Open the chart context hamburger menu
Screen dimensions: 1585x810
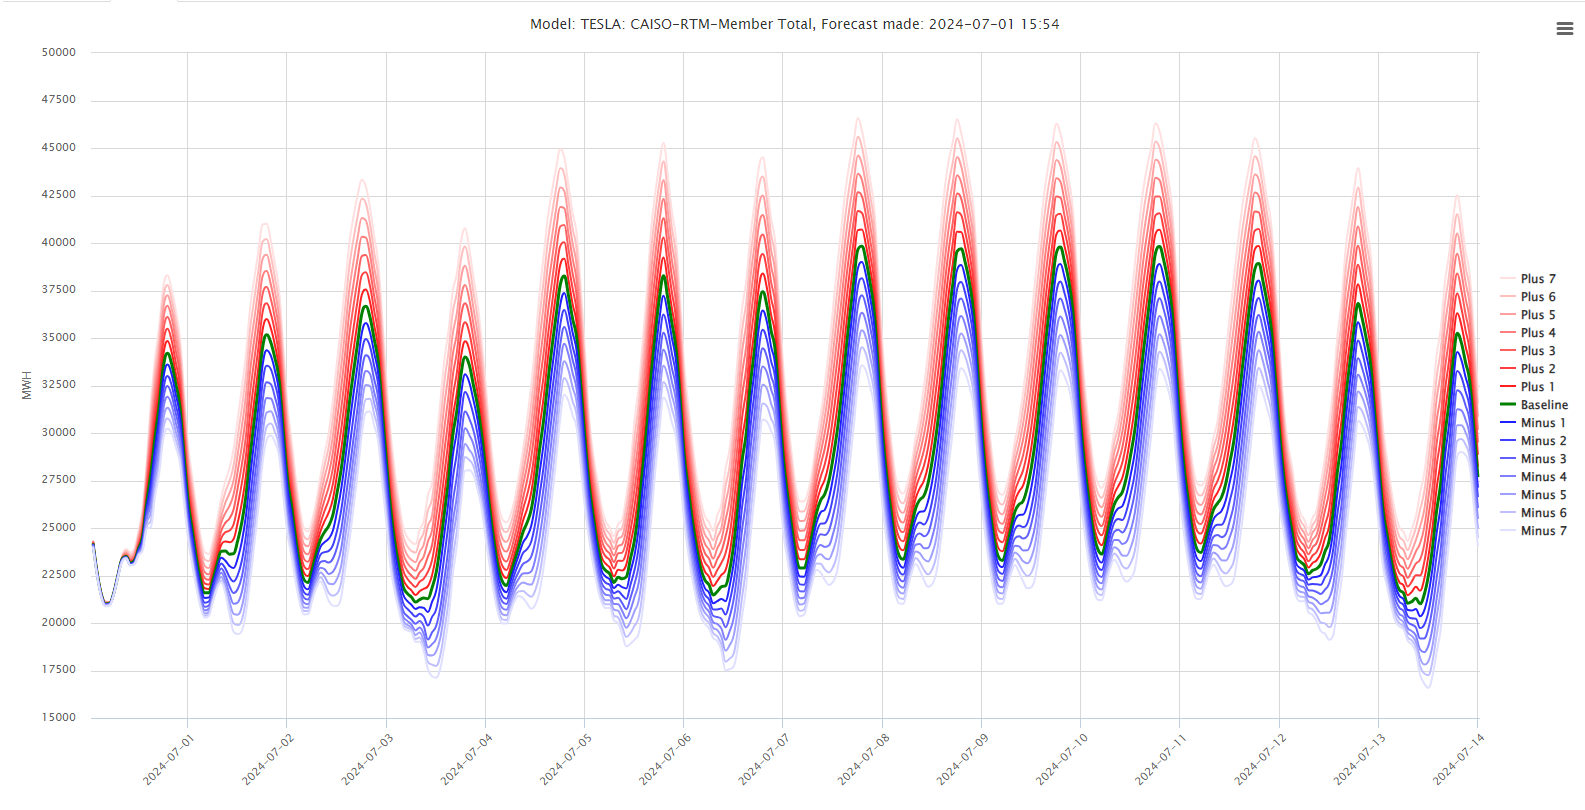(1565, 29)
